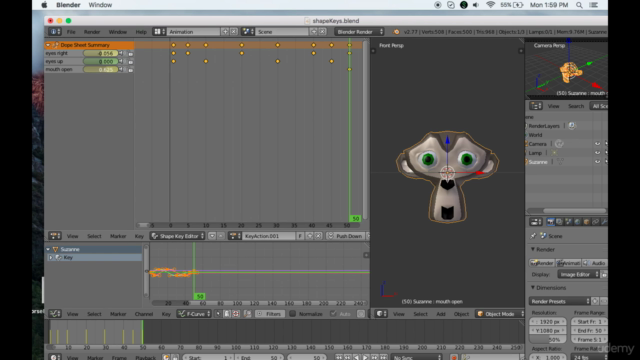Open the F-Curve mode dropdown
Screen dimensions: 640x360
coord(194,314)
